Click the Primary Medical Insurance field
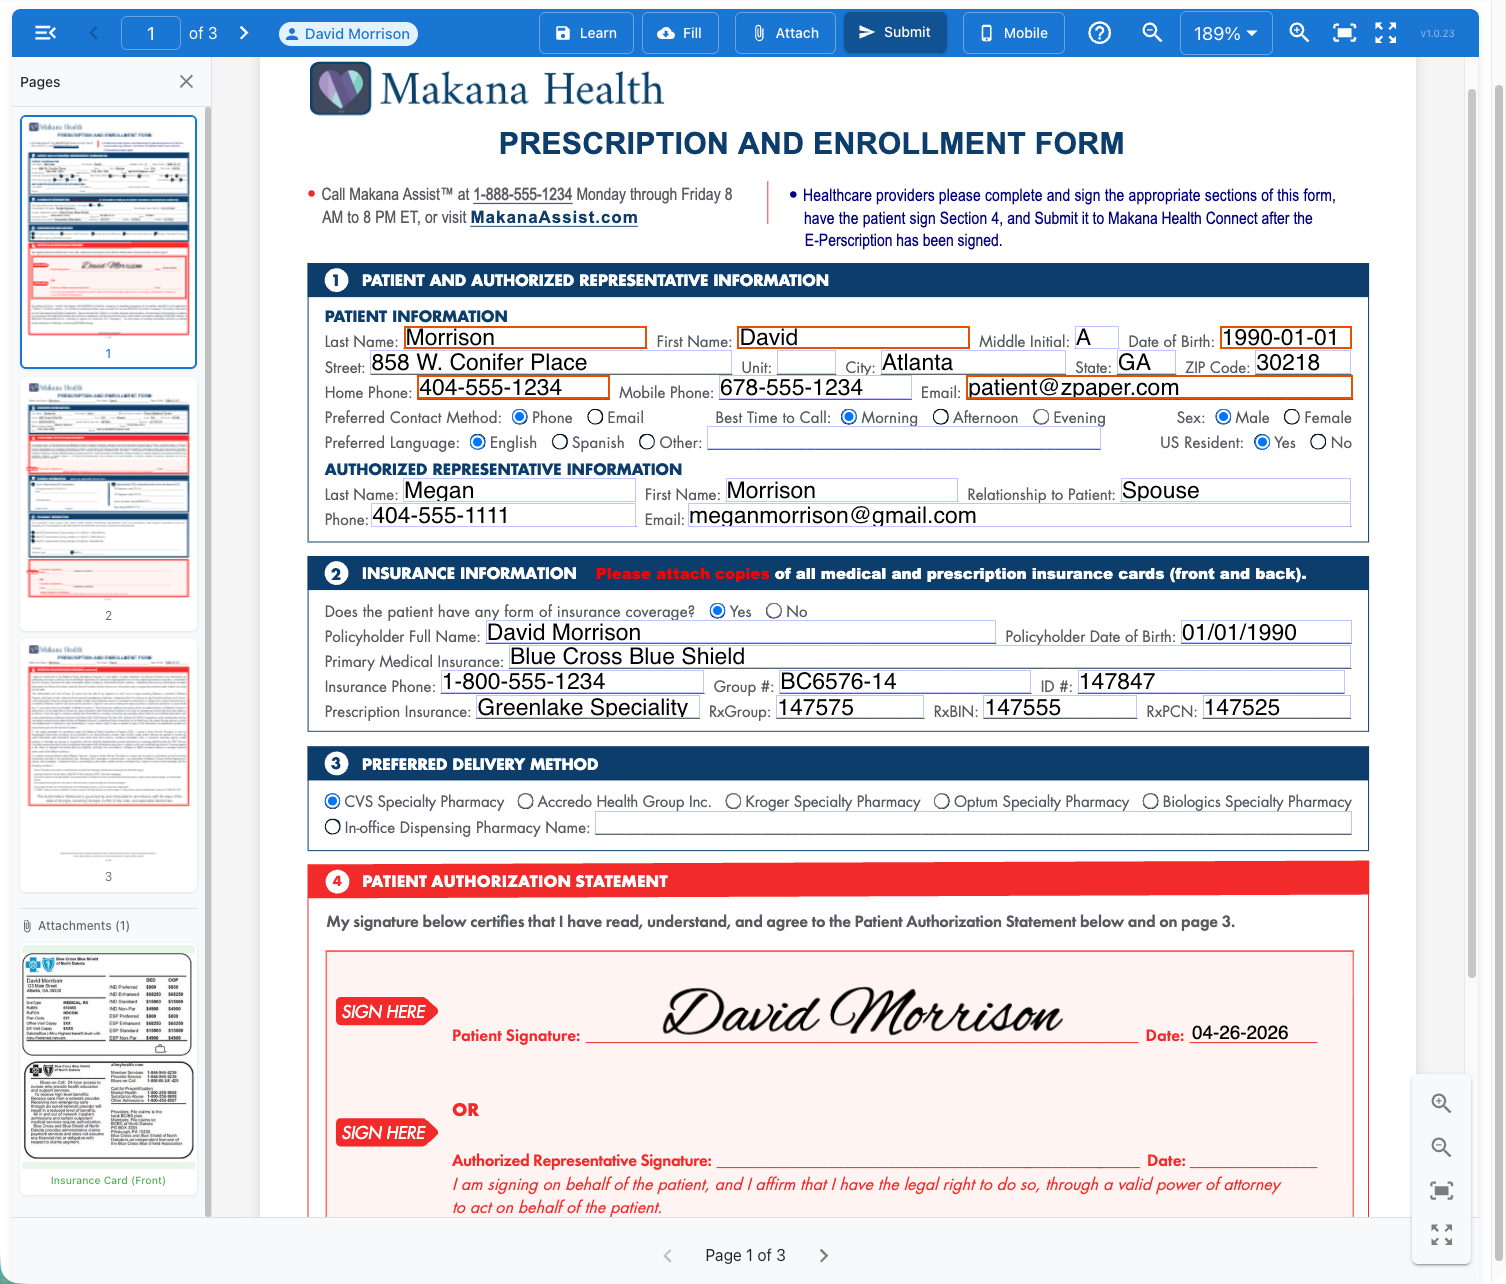Screen dimensions: 1506x1284 pos(930,656)
